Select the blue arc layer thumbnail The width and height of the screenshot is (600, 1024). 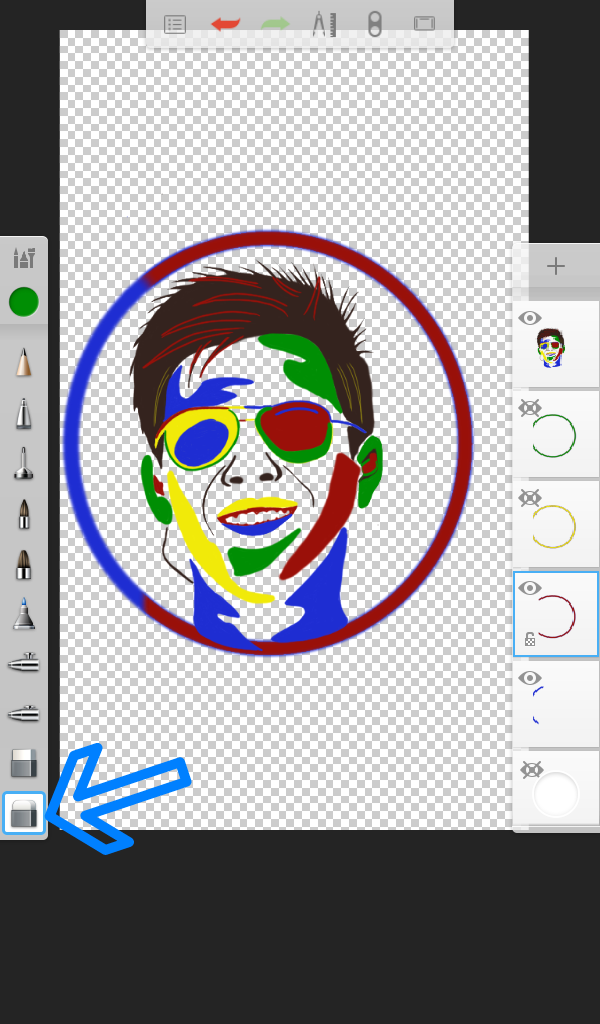(538, 705)
